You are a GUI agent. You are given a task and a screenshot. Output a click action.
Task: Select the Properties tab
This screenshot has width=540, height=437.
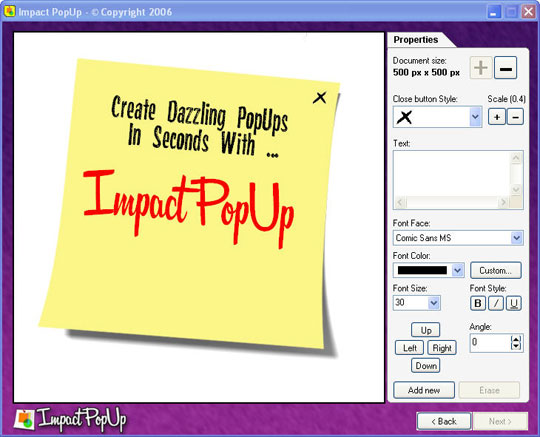(416, 40)
